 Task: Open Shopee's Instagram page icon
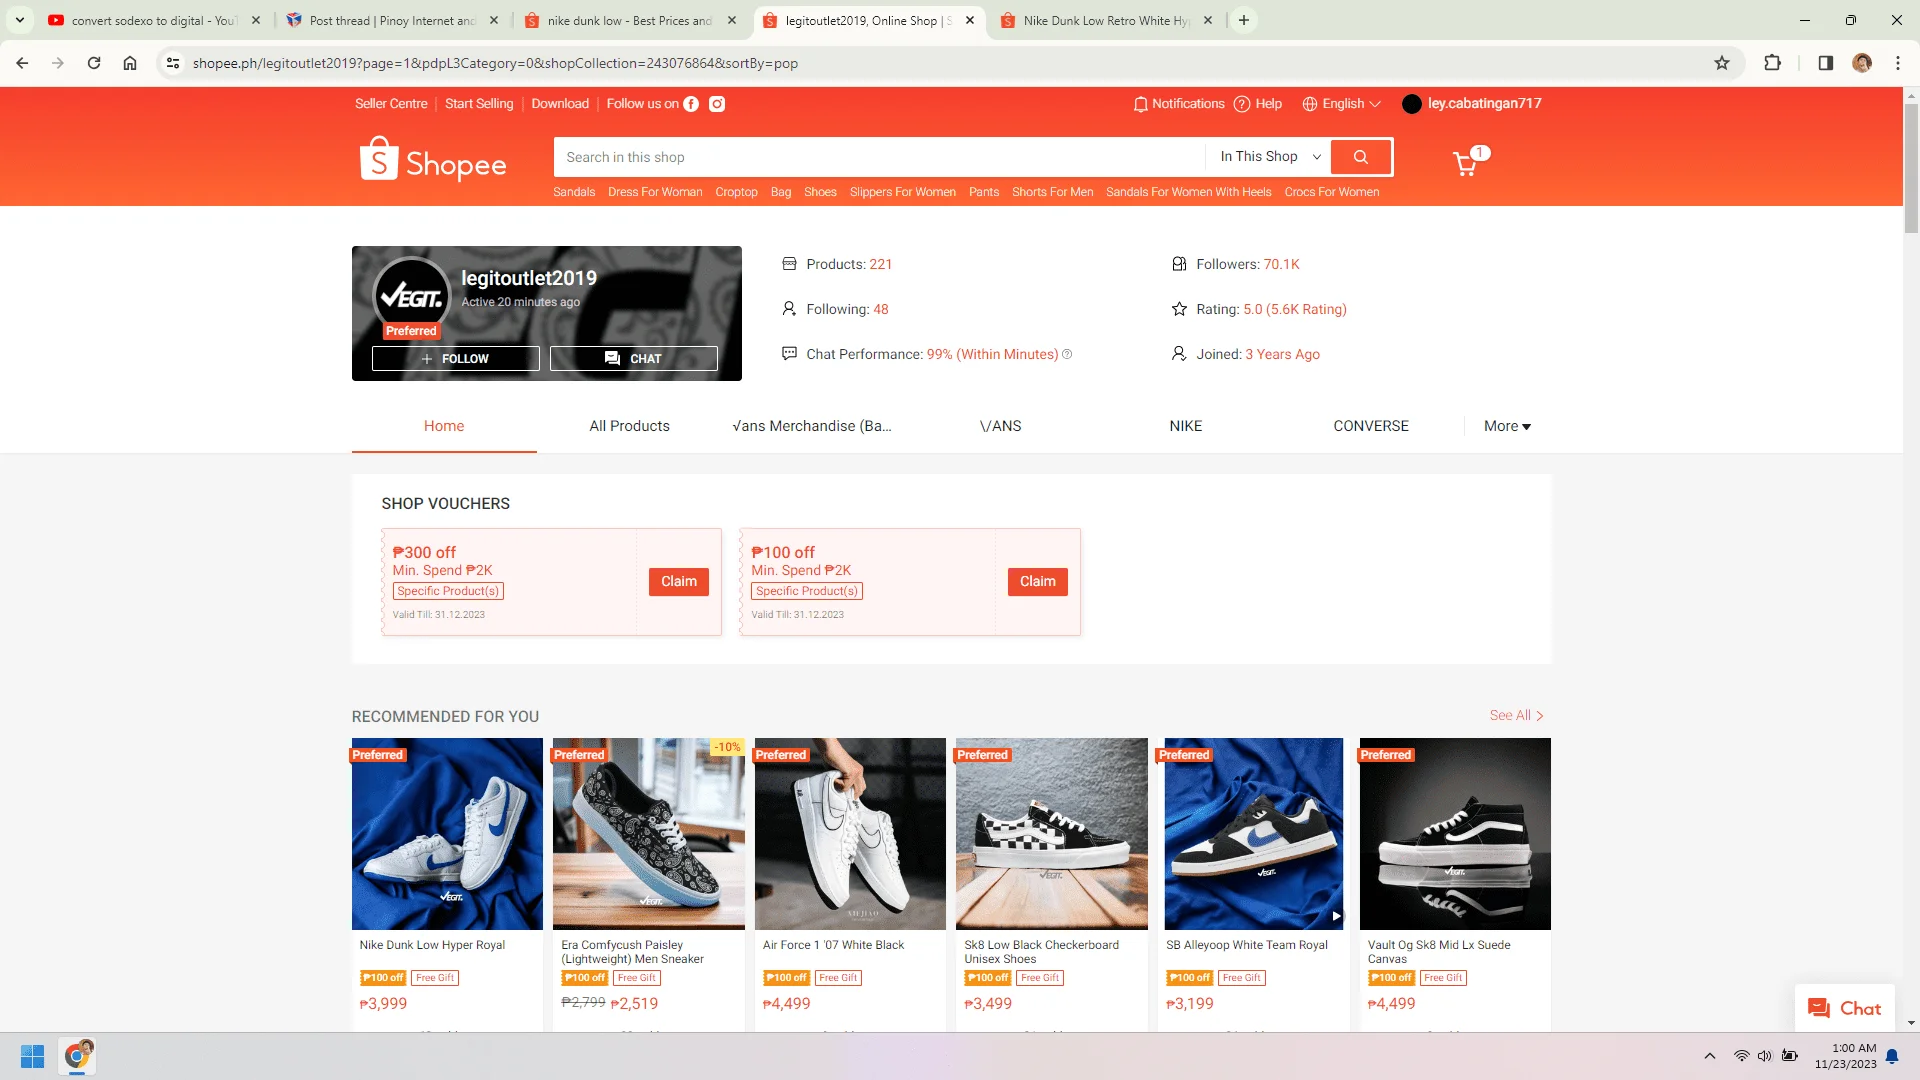coord(717,104)
